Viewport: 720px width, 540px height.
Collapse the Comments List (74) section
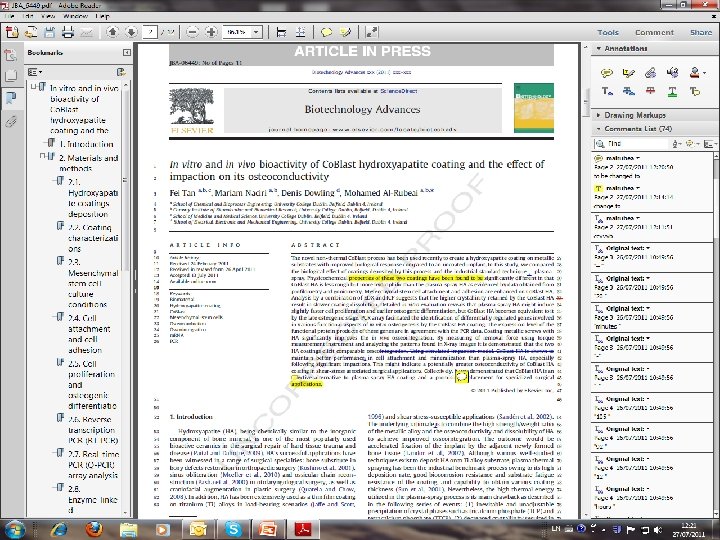[598, 129]
